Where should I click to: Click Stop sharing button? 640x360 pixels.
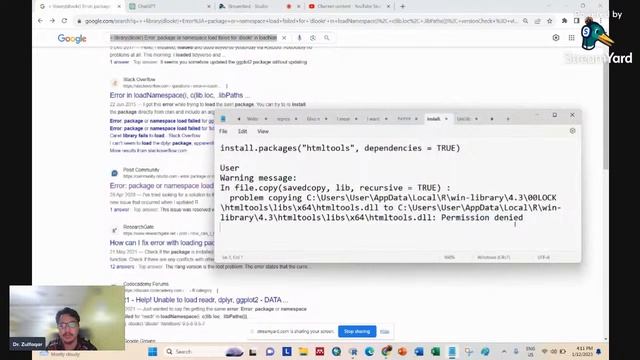pos(357,331)
